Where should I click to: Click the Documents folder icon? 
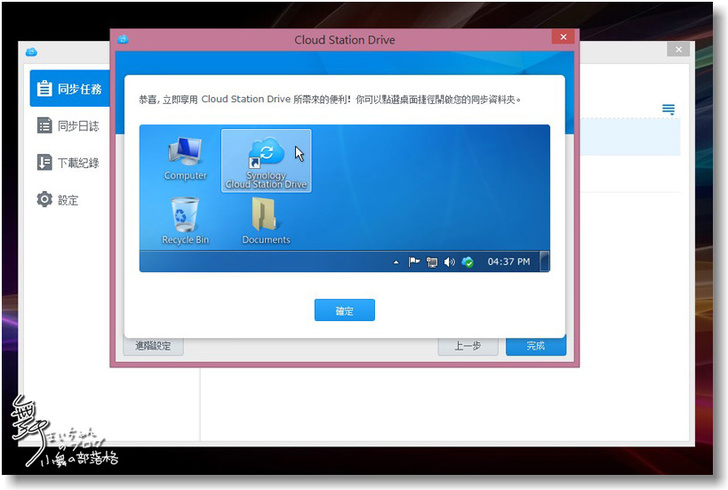pyautogui.click(x=266, y=221)
